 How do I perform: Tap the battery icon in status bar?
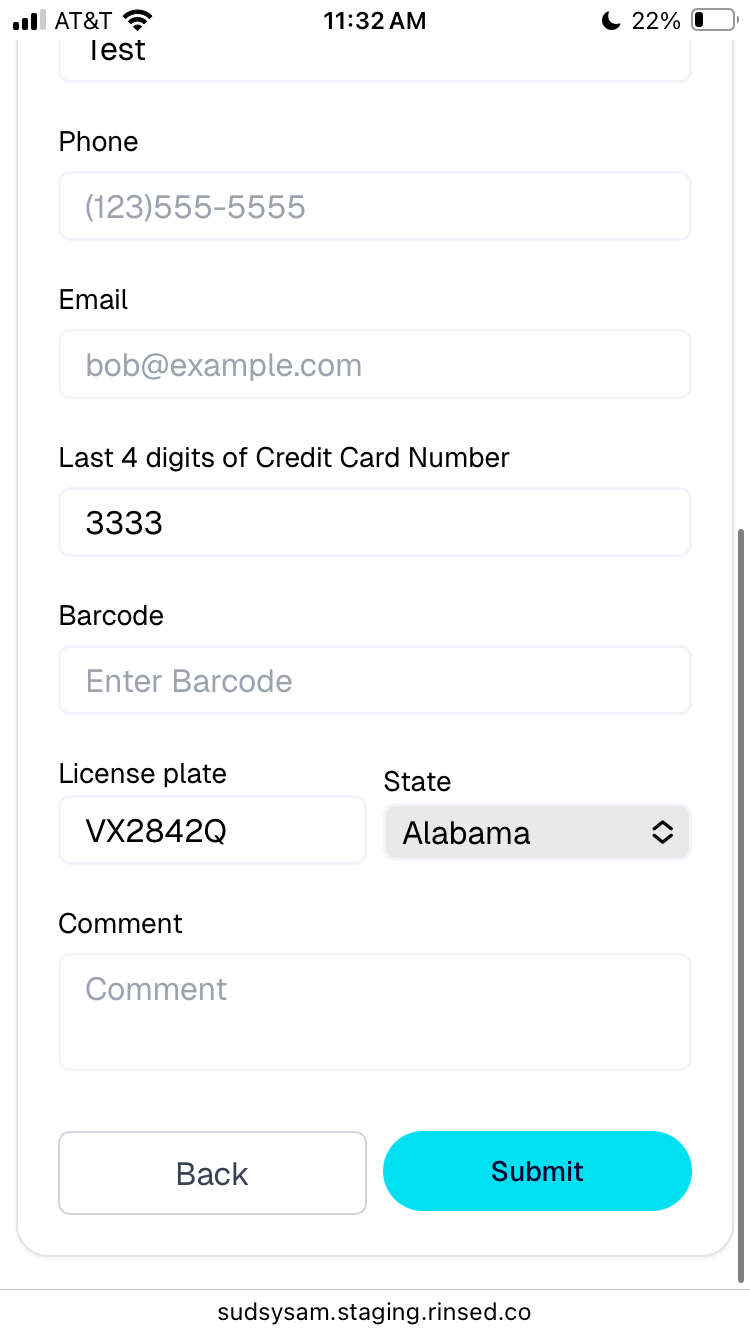click(713, 20)
